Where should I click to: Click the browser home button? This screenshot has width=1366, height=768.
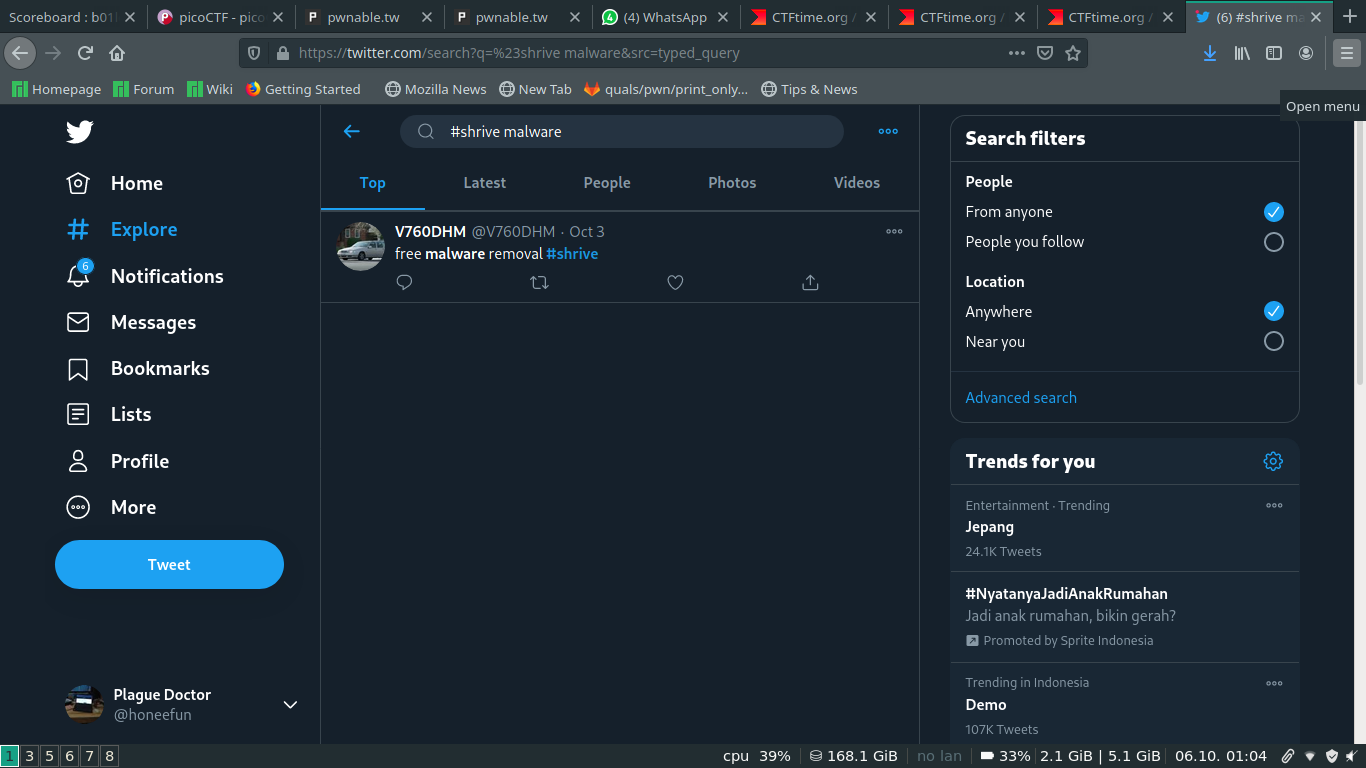(117, 53)
